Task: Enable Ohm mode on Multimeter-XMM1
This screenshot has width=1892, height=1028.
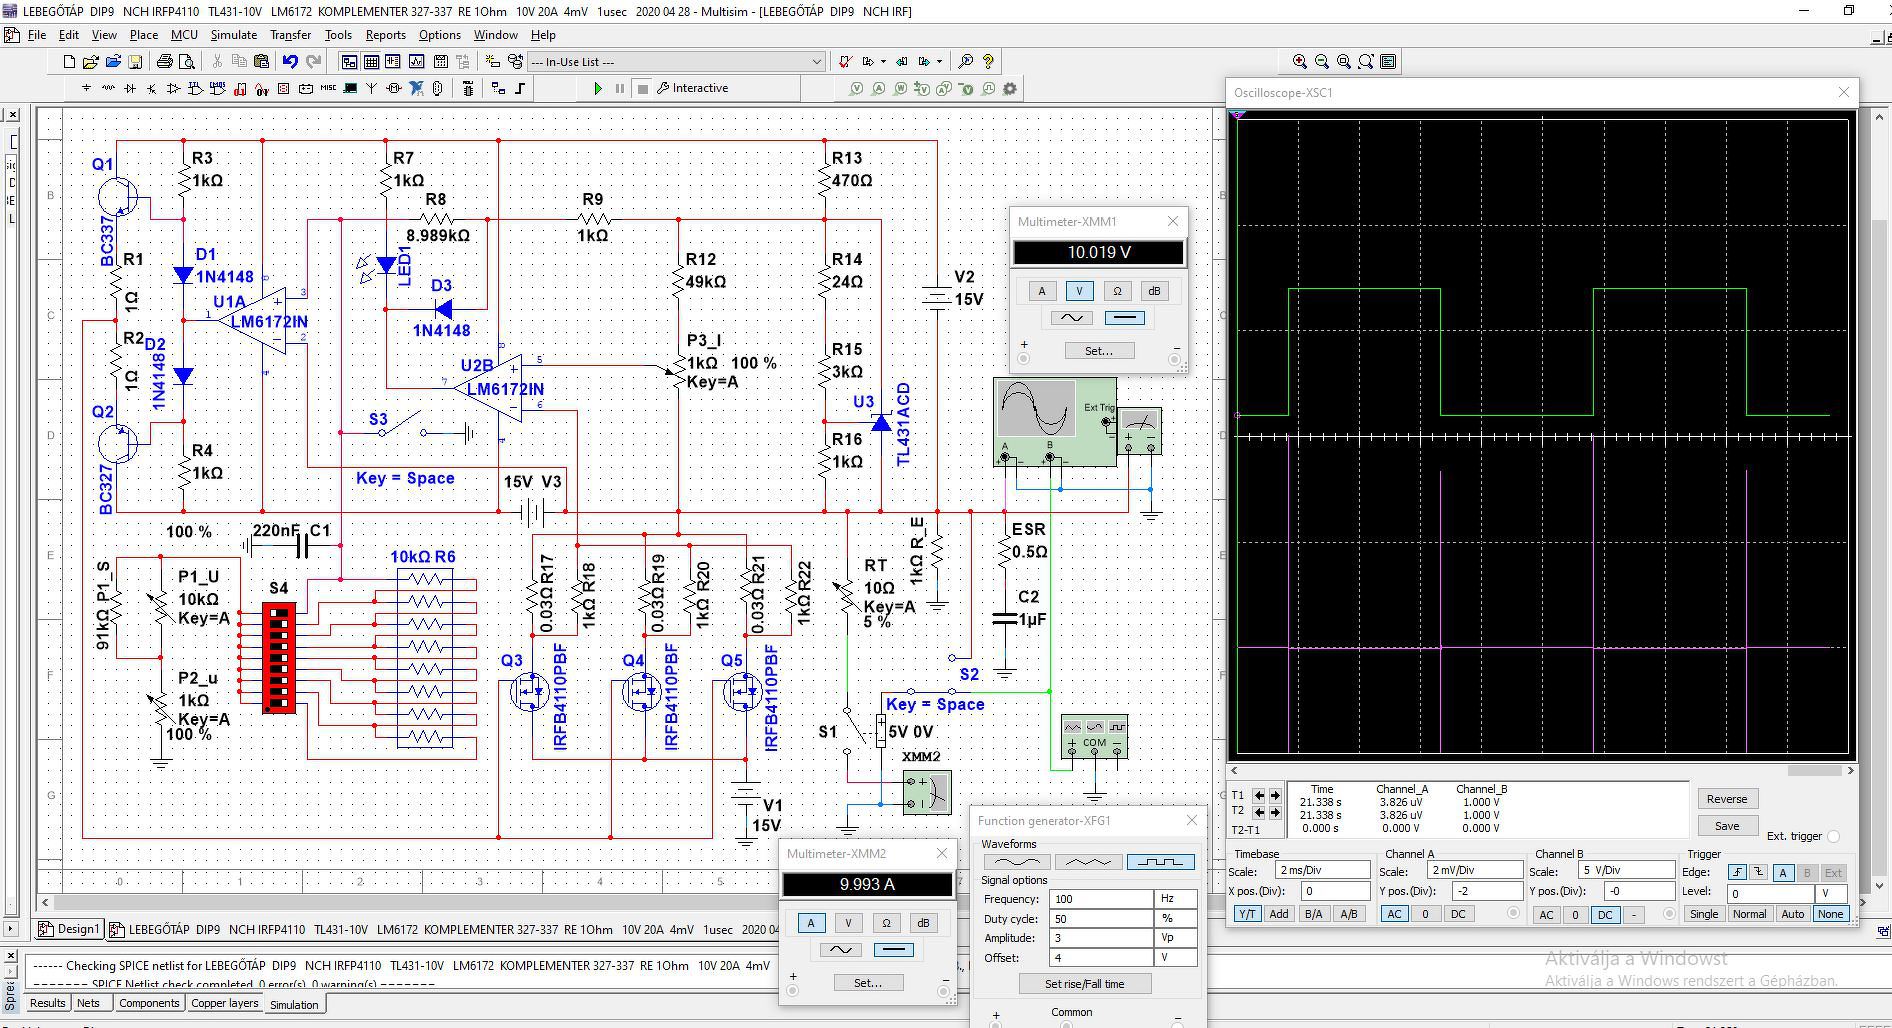Action: click(x=1116, y=291)
